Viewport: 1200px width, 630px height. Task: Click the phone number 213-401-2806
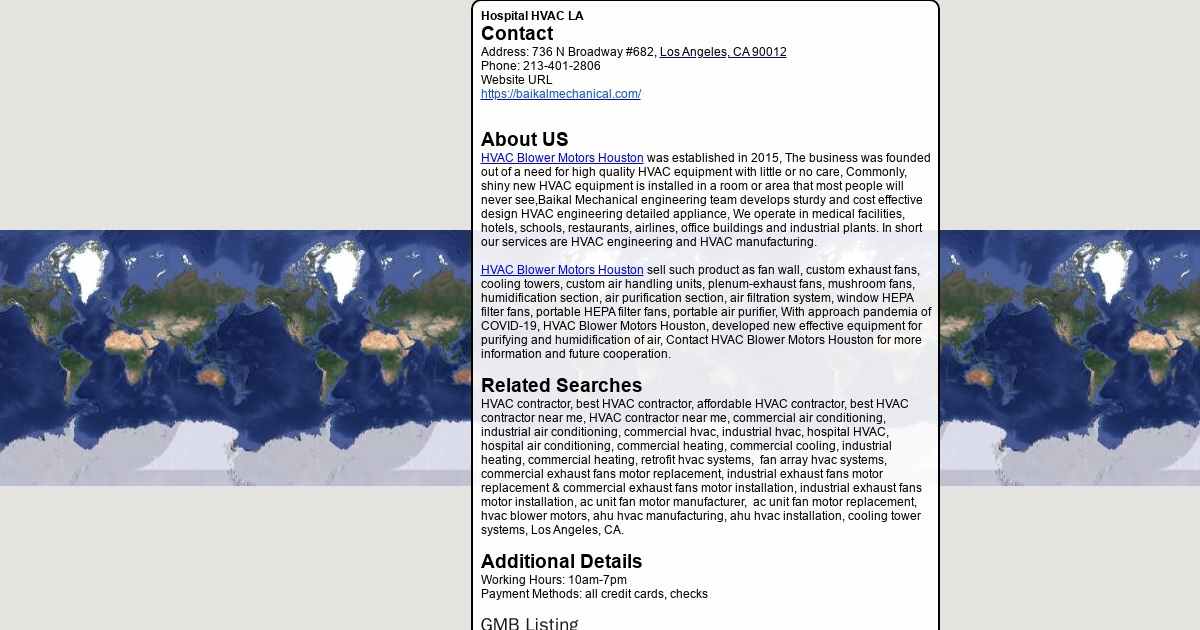click(x=561, y=66)
